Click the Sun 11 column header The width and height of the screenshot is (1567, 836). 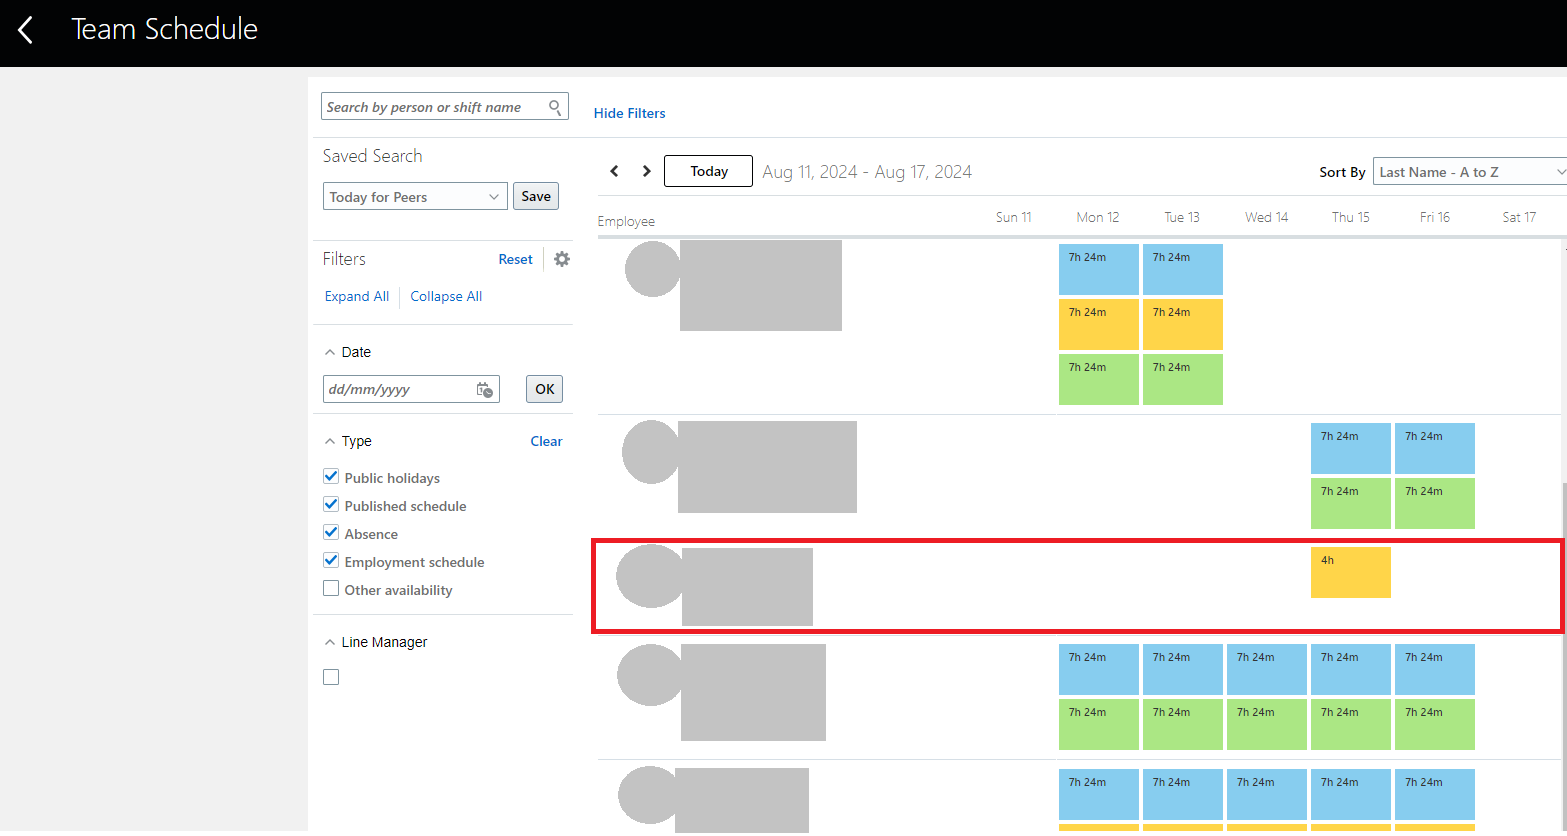tap(1014, 217)
